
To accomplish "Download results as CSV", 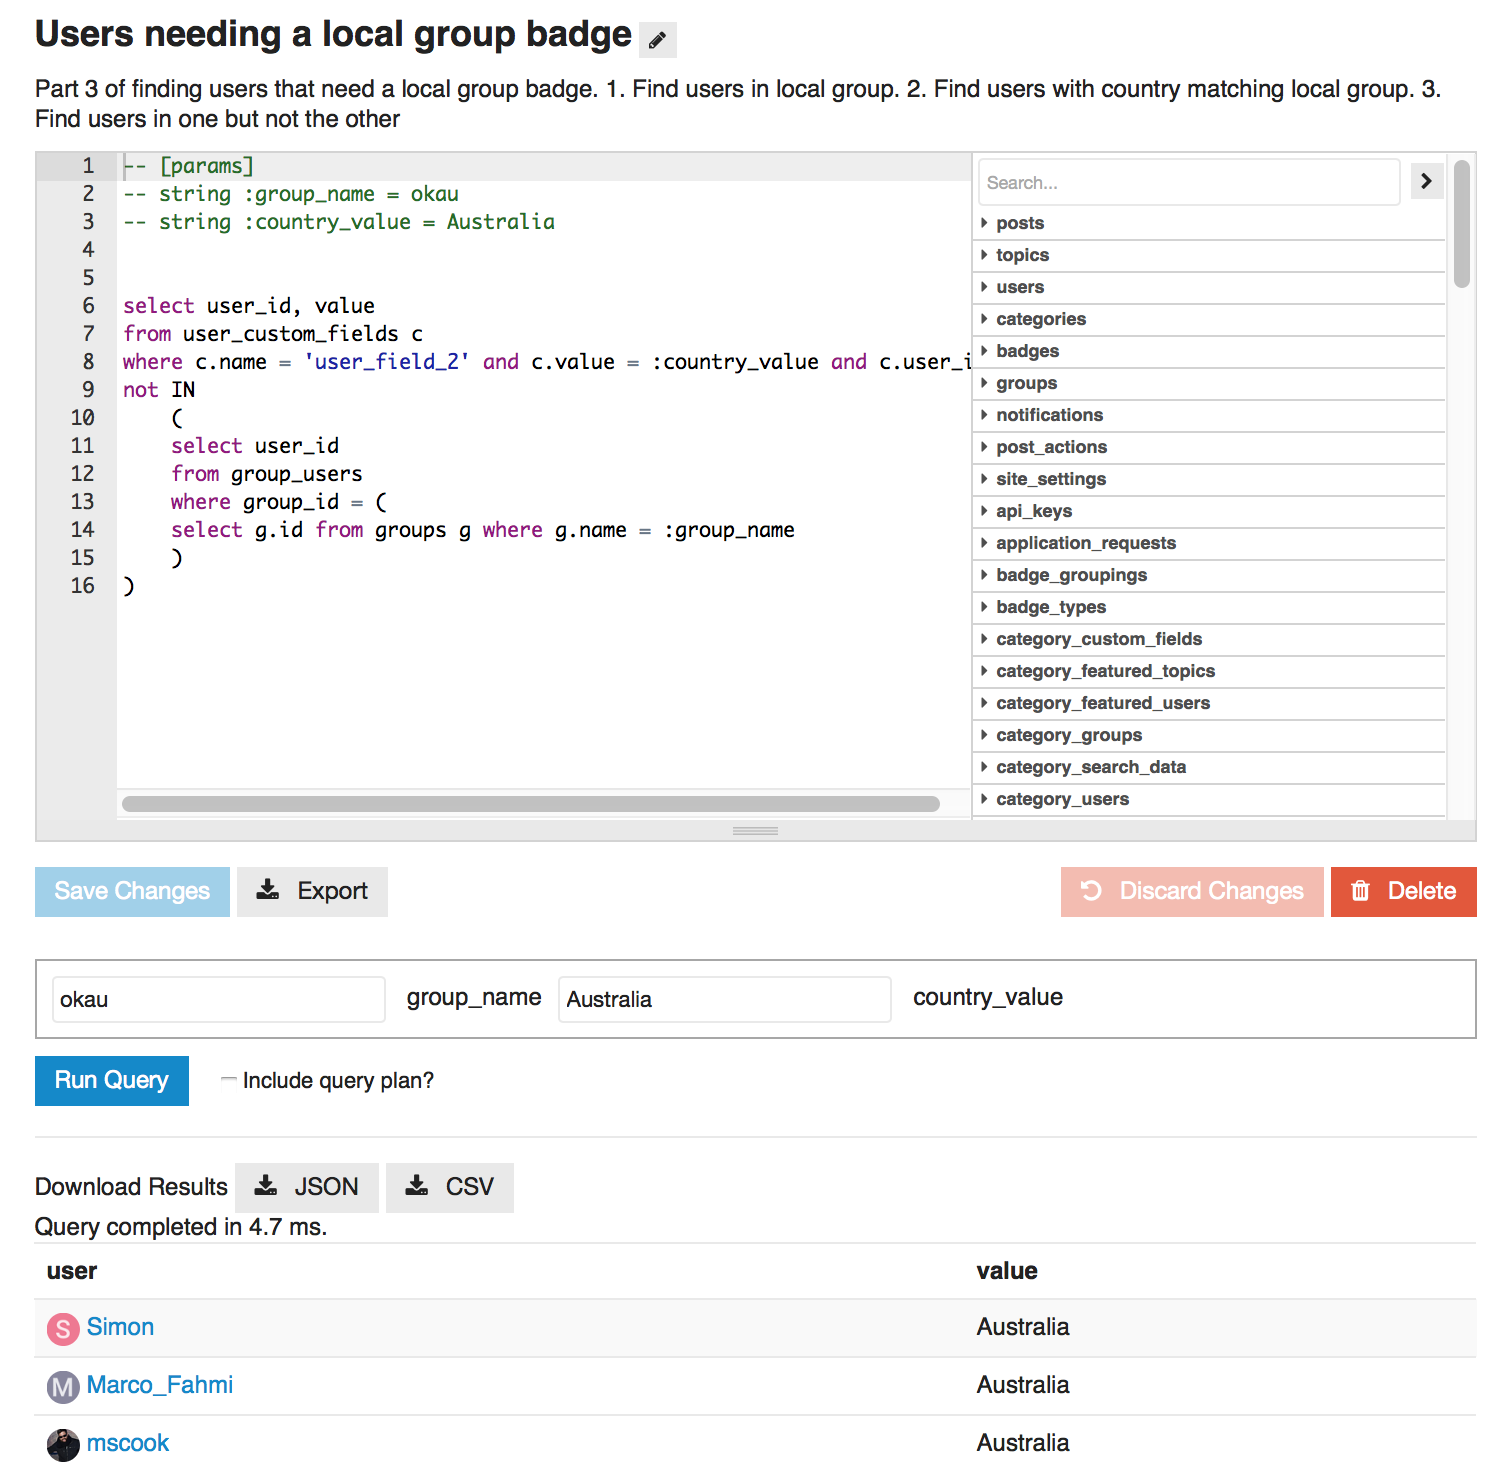I will pyautogui.click(x=450, y=1187).
